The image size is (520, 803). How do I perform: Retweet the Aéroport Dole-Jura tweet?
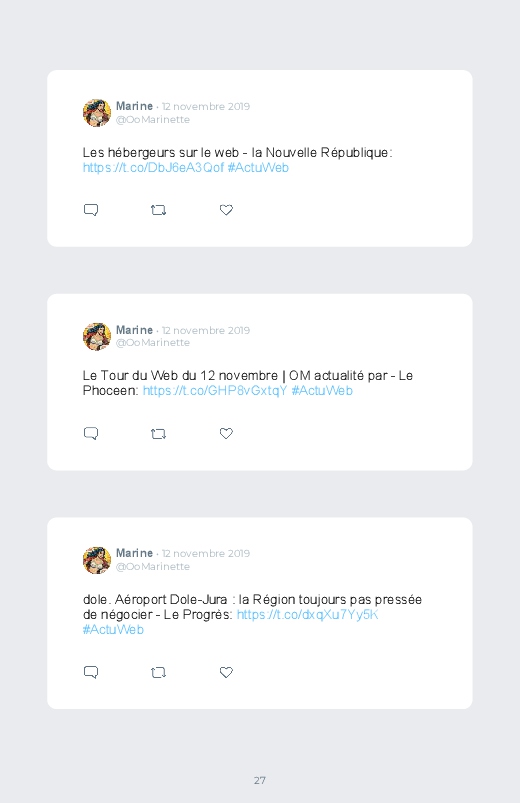pyautogui.click(x=158, y=672)
